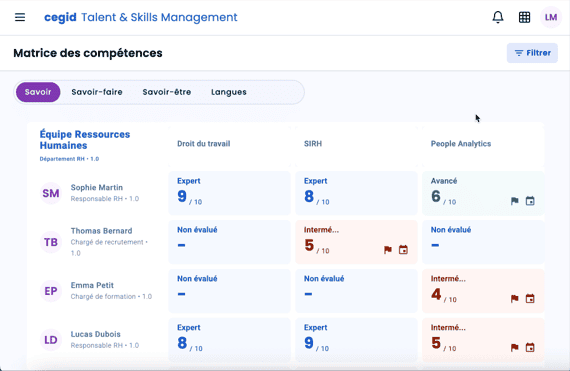Click flag icon in Emma Petit's People Analytics cell
Viewport: 570px width, 371px height.
tap(514, 299)
